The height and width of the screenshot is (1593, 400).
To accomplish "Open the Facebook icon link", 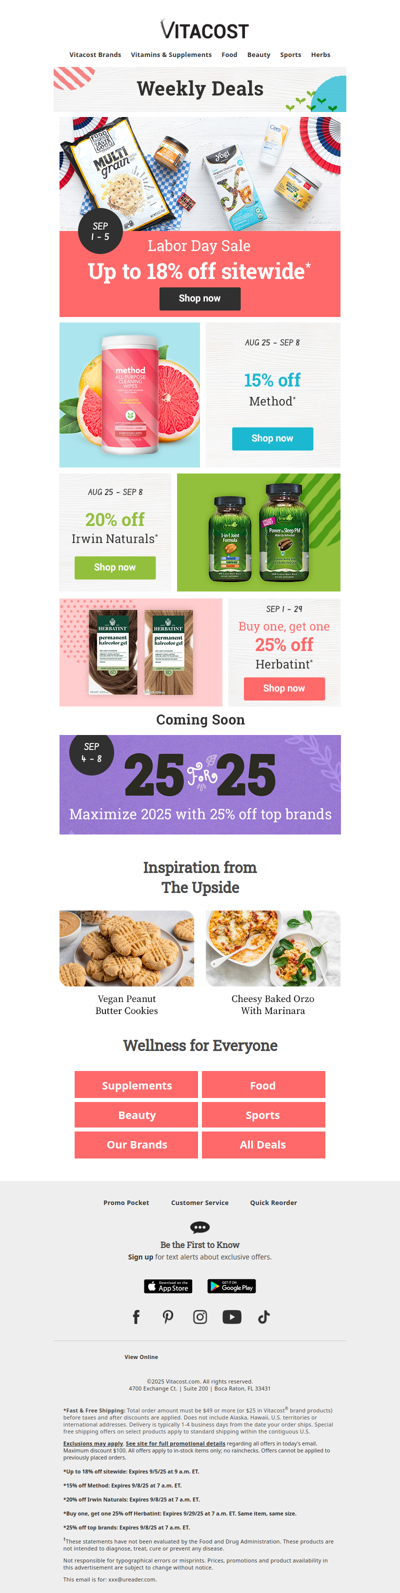I will point(136,1317).
